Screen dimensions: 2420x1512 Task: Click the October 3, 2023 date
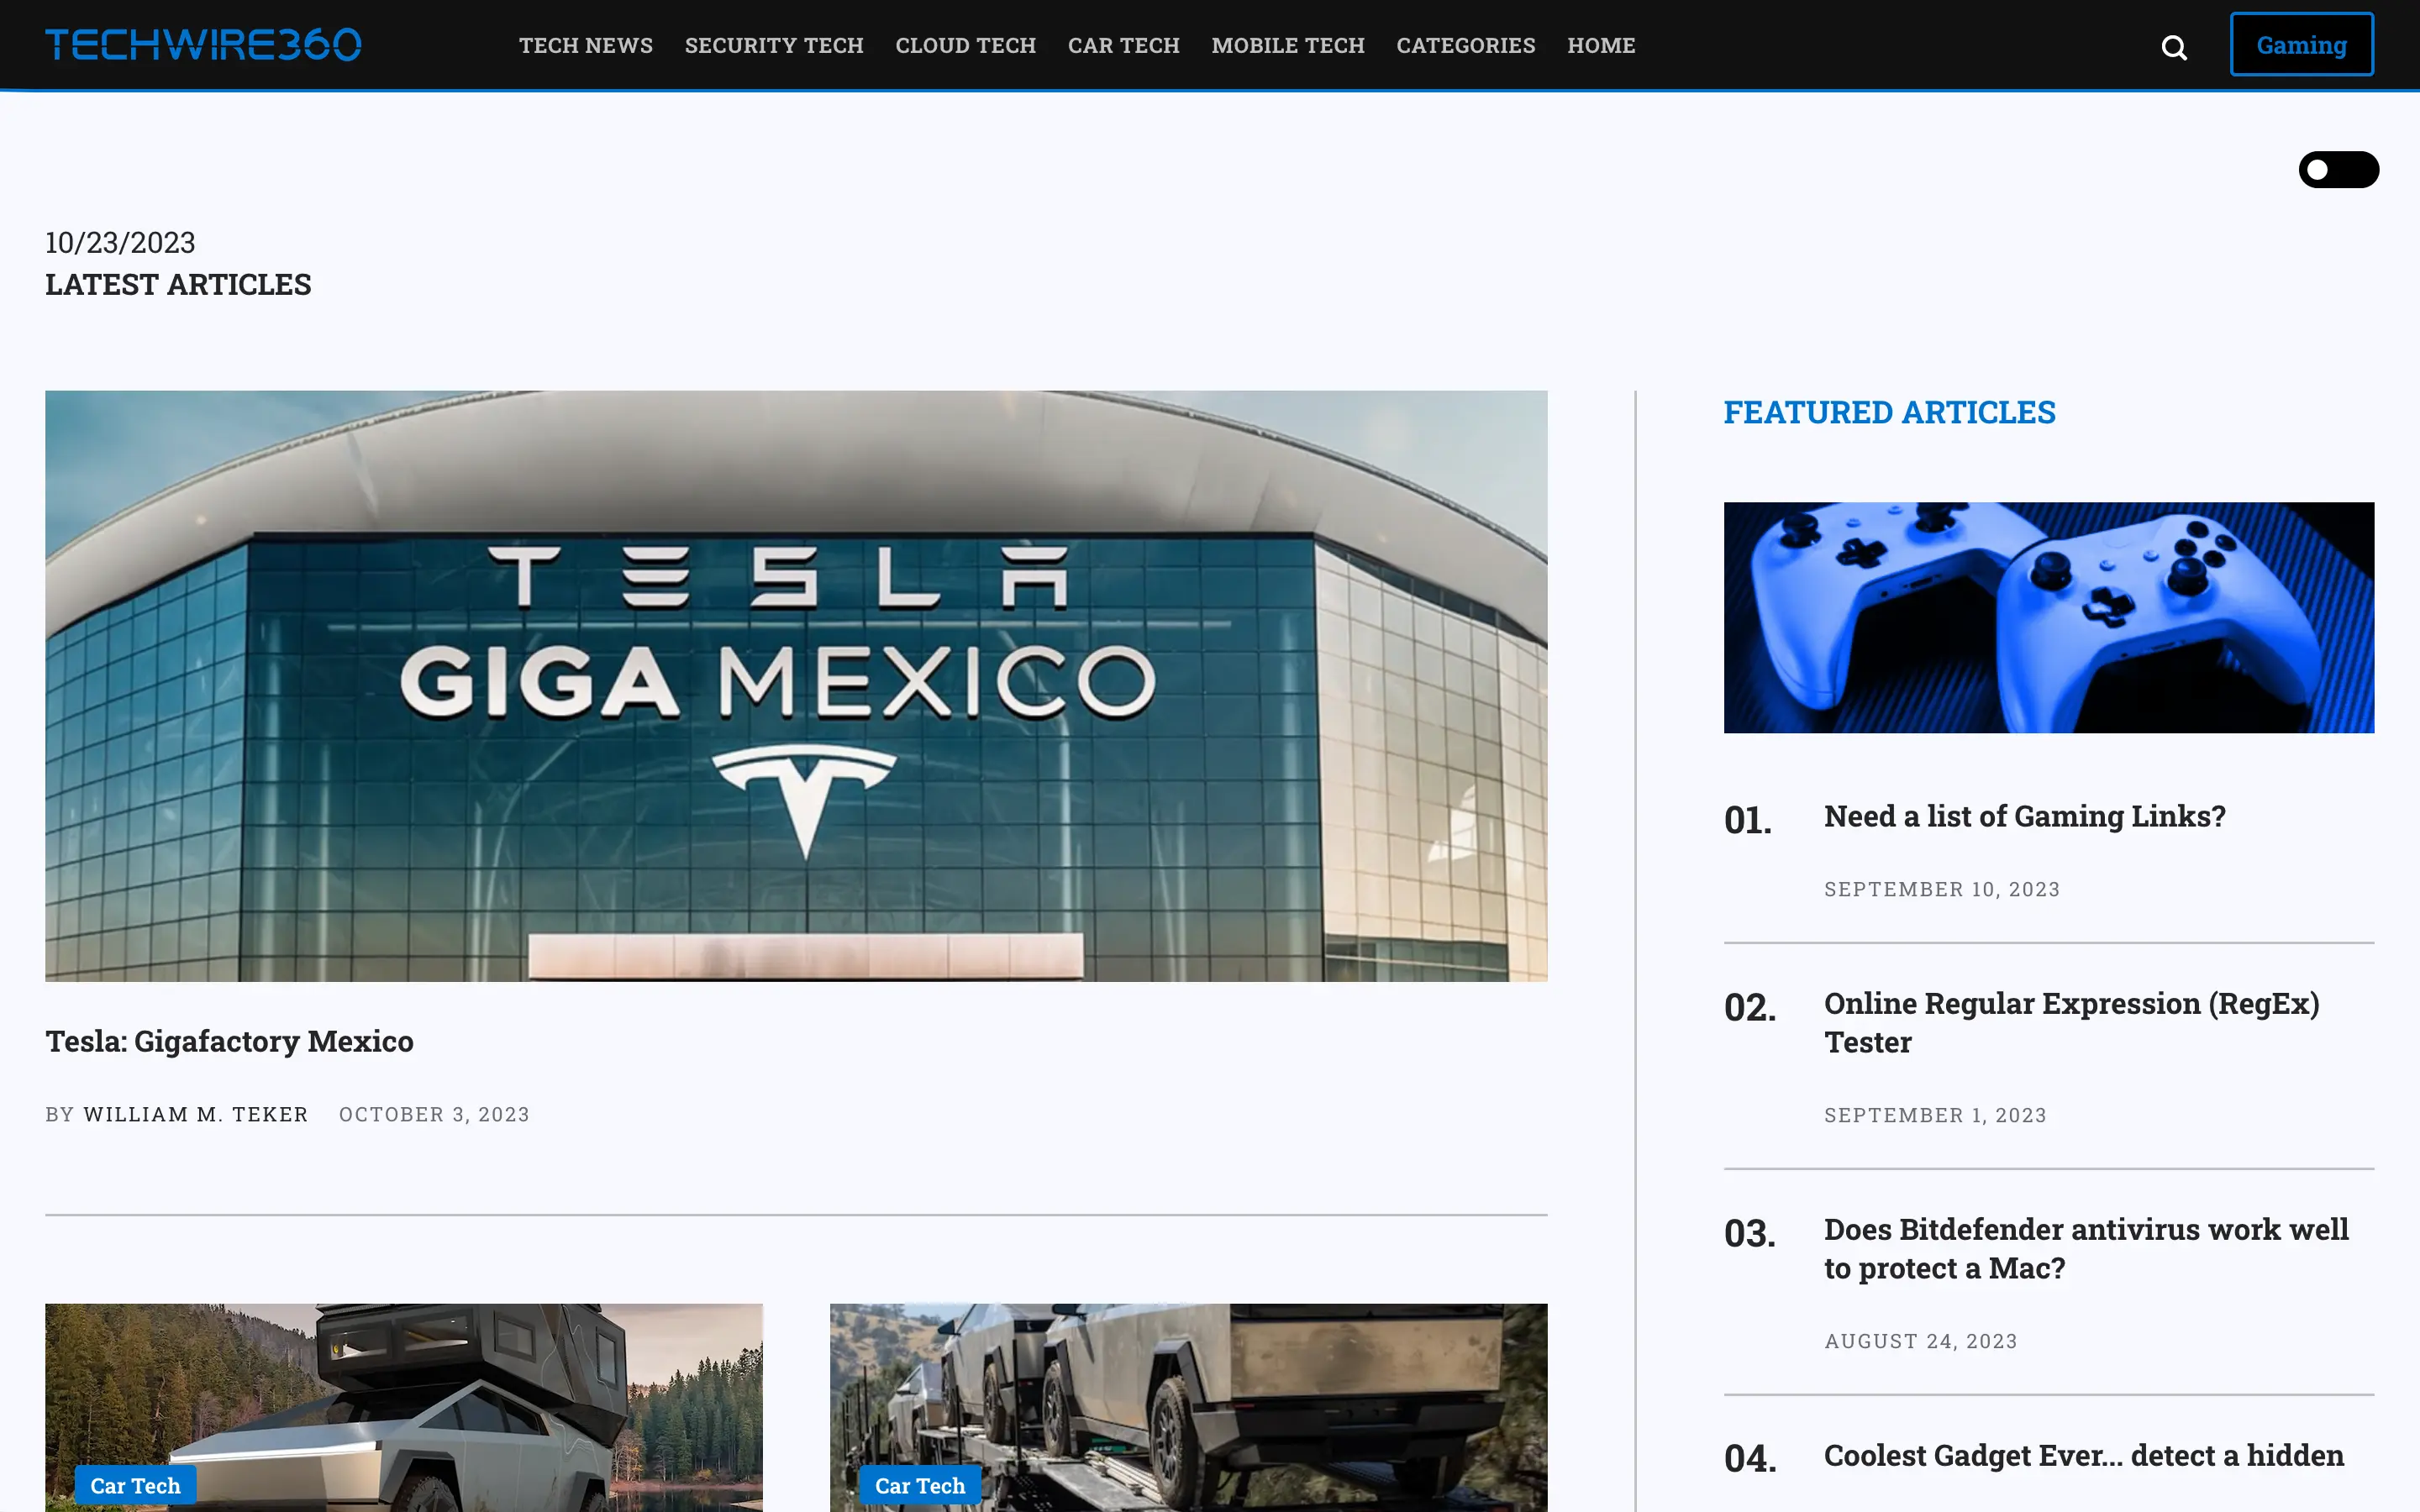click(x=434, y=1114)
